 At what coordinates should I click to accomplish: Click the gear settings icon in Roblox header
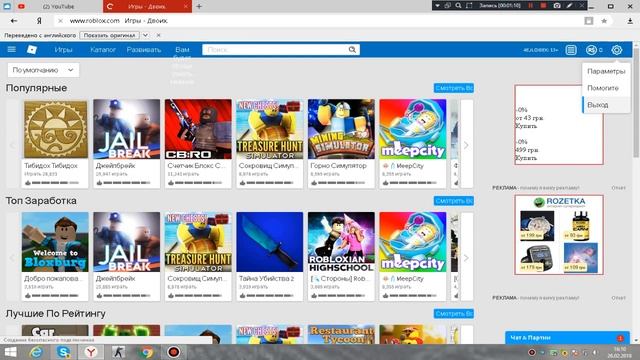(x=617, y=50)
